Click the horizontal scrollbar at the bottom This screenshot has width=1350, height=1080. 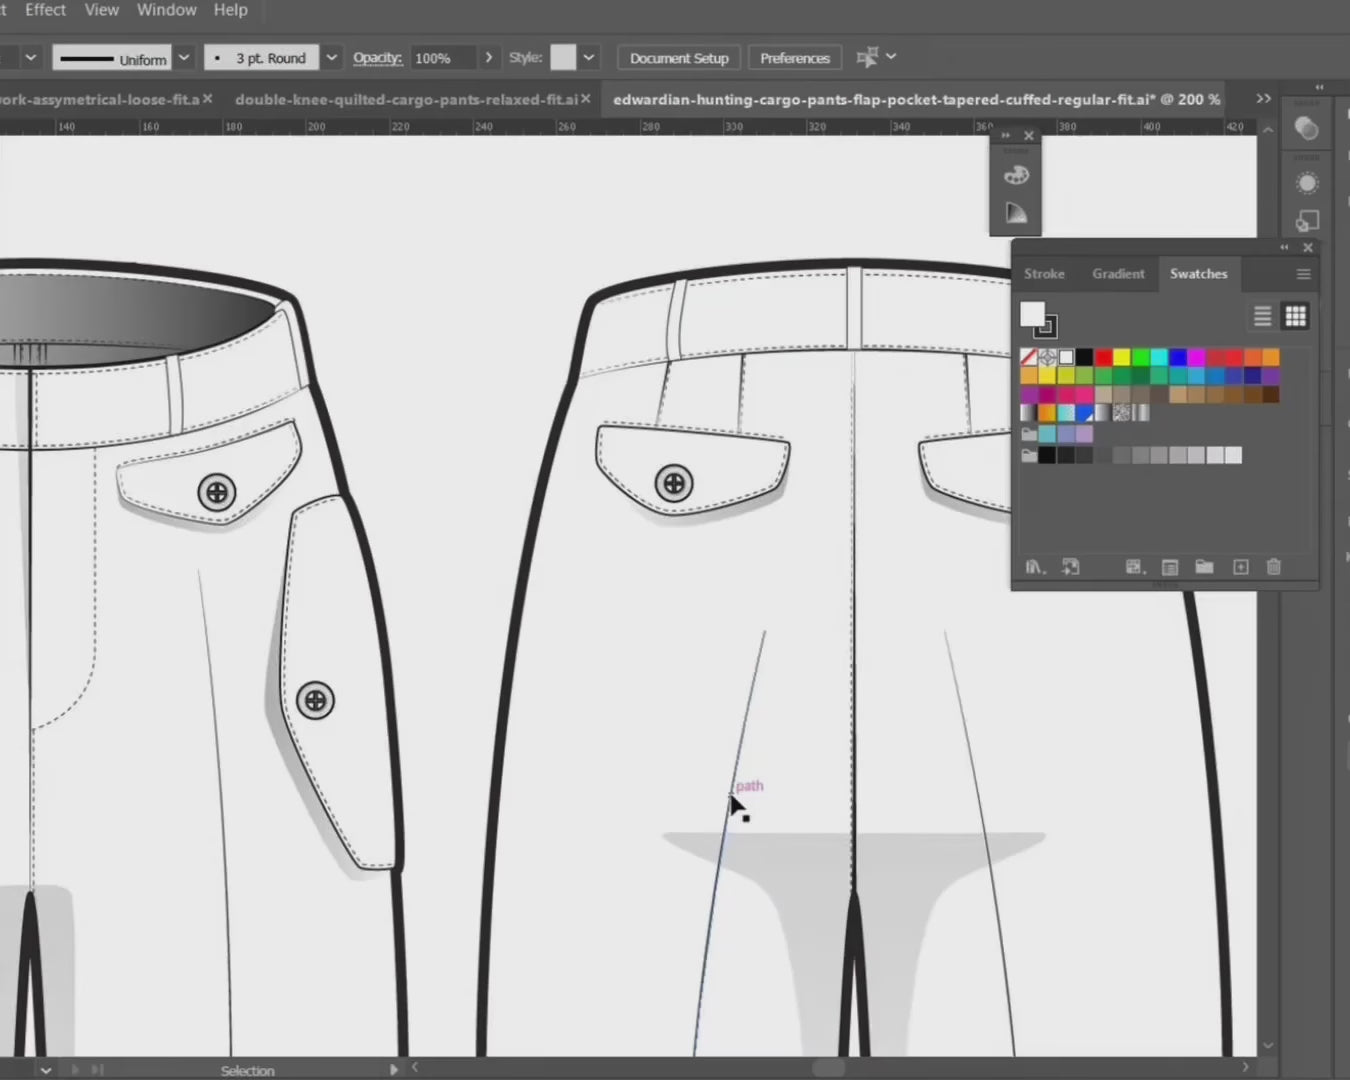coord(830,1068)
